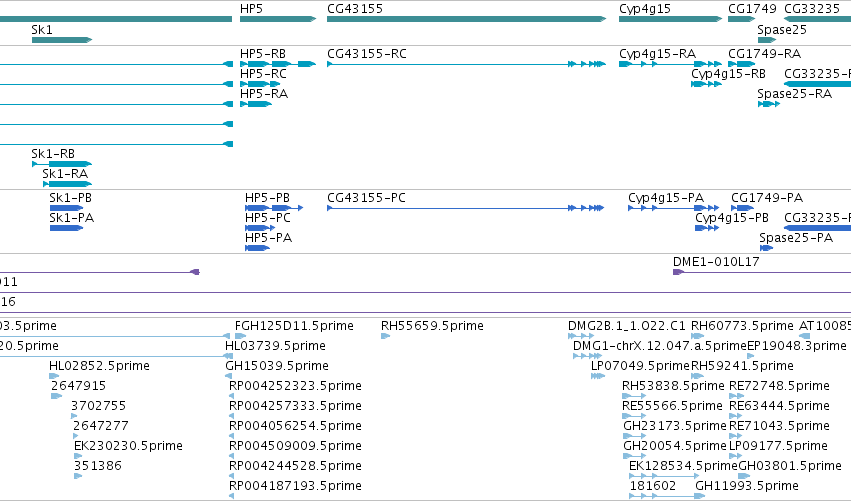Click the EK230230.5prime EST label
This screenshot has width=851, height=501.
(128, 446)
